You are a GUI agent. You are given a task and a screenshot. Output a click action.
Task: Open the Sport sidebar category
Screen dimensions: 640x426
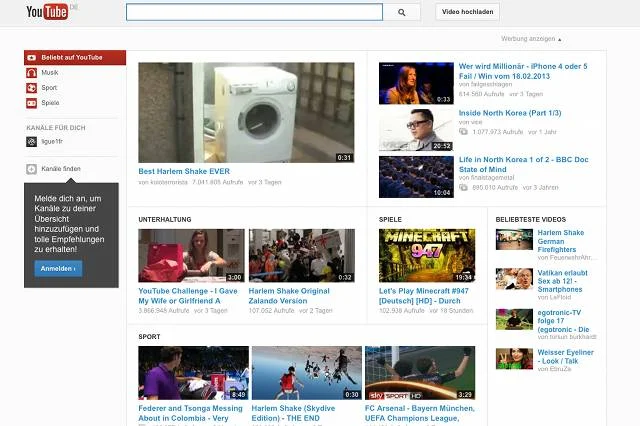point(49,88)
